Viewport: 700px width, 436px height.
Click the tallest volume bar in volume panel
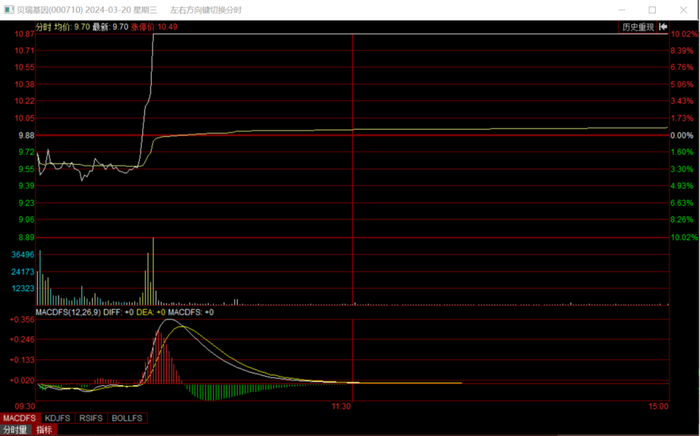pos(153,271)
